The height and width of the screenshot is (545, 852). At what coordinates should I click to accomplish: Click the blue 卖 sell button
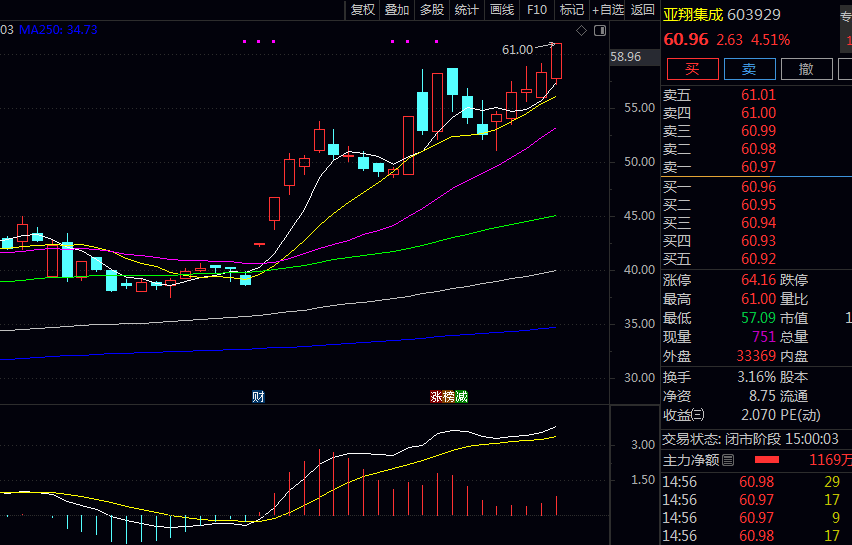point(749,69)
